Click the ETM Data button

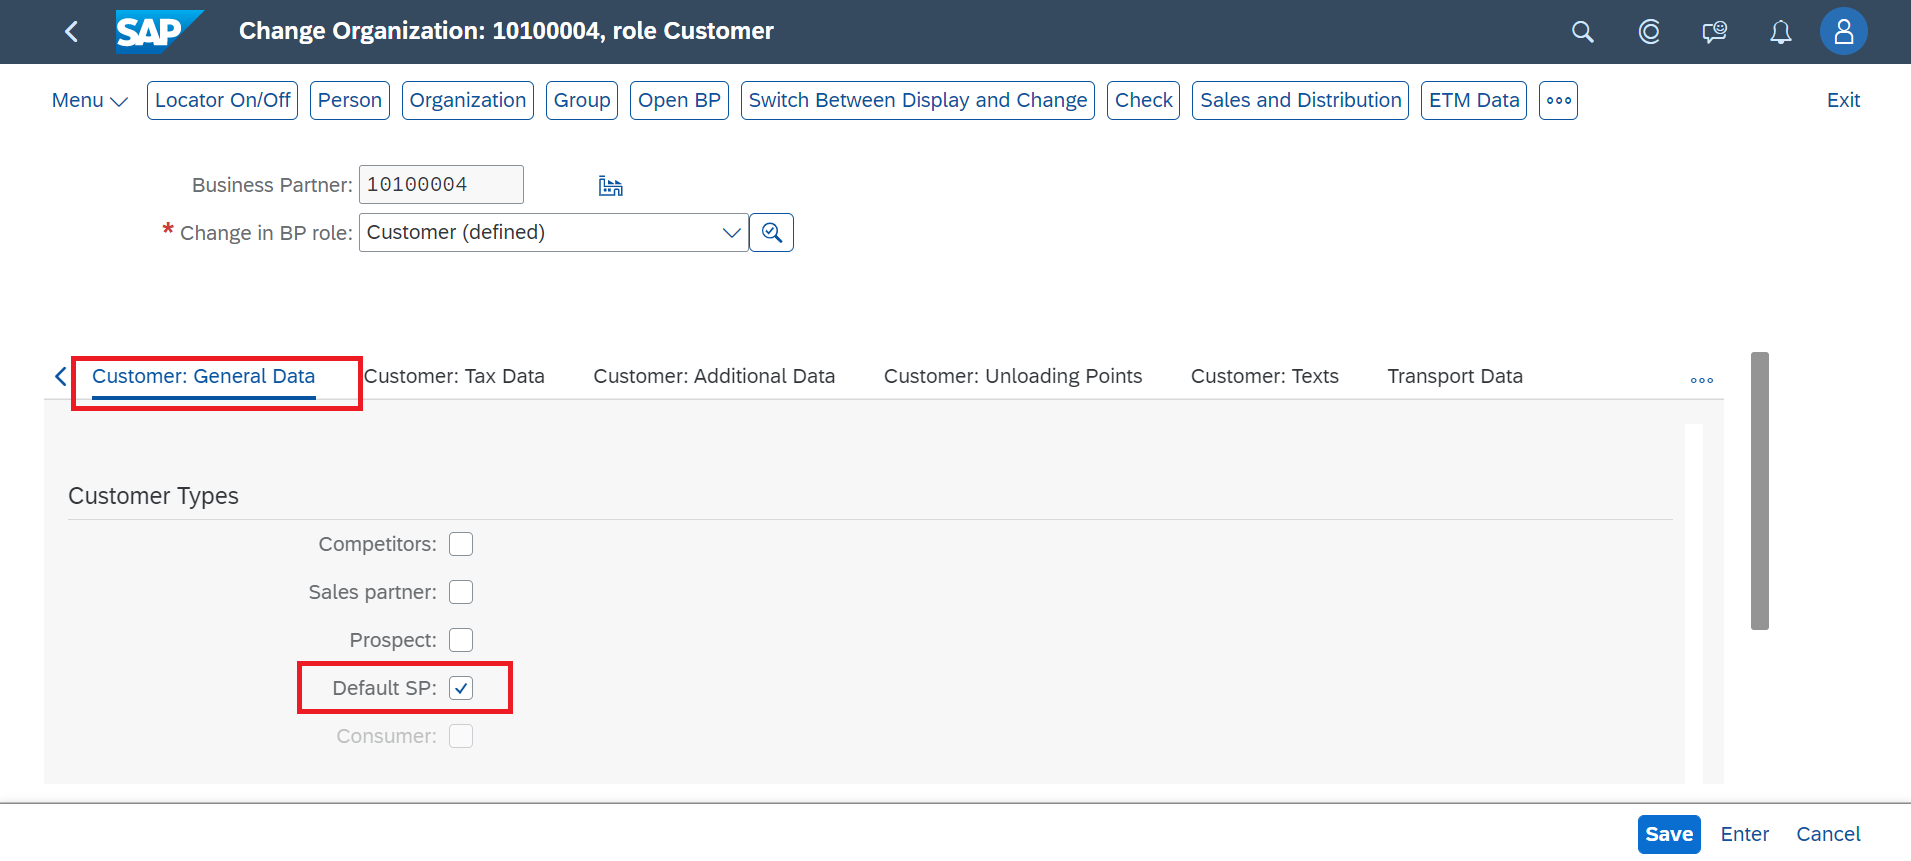point(1474,100)
